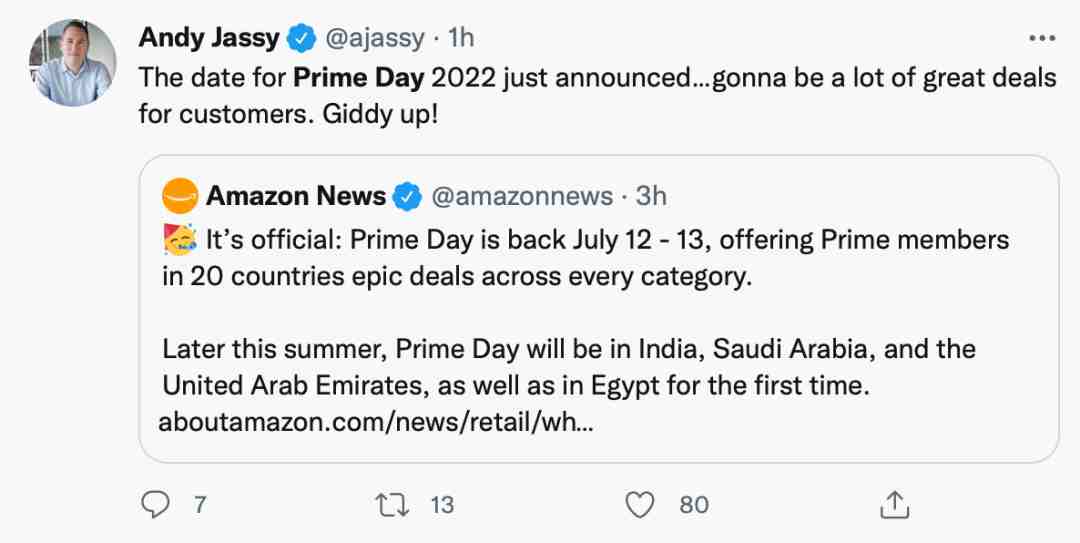Click the 3h quoted tweet timestamp
Screen dimensions: 1080x543
(x=651, y=197)
